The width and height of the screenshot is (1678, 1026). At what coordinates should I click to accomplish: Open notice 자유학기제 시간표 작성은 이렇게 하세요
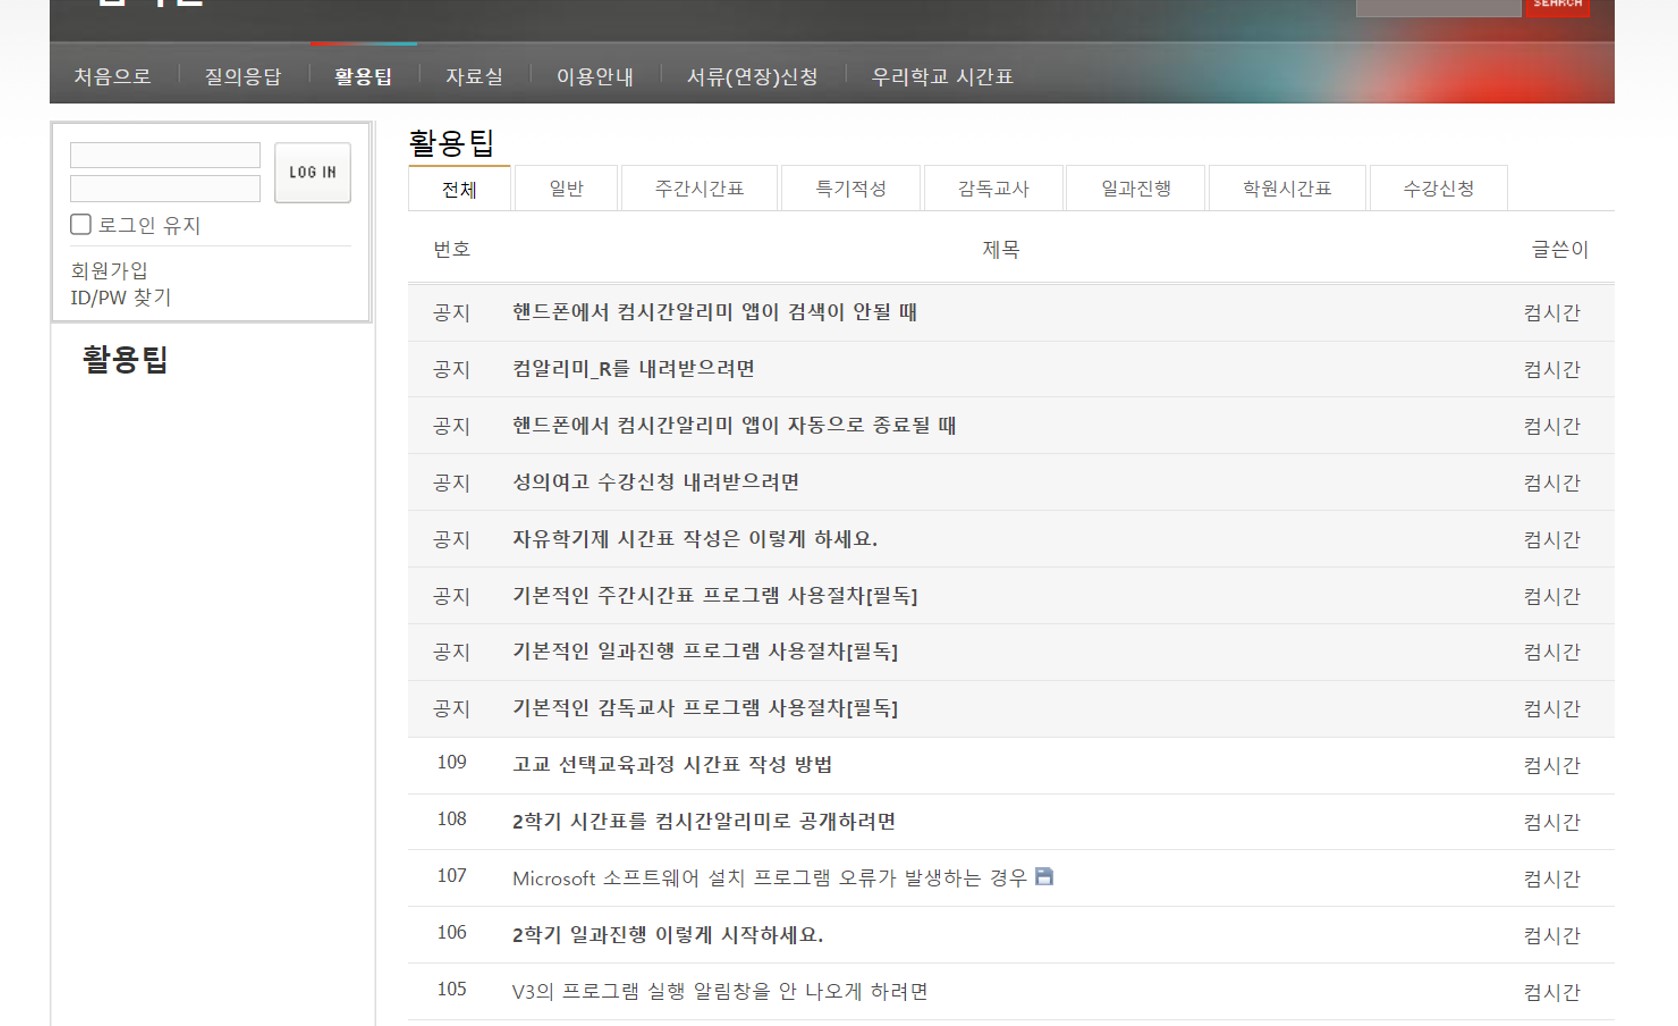click(695, 539)
